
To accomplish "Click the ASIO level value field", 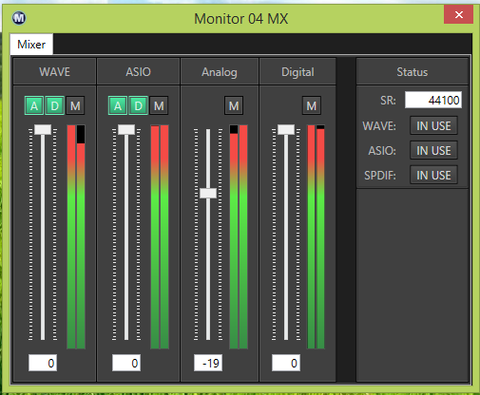I will point(126,363).
